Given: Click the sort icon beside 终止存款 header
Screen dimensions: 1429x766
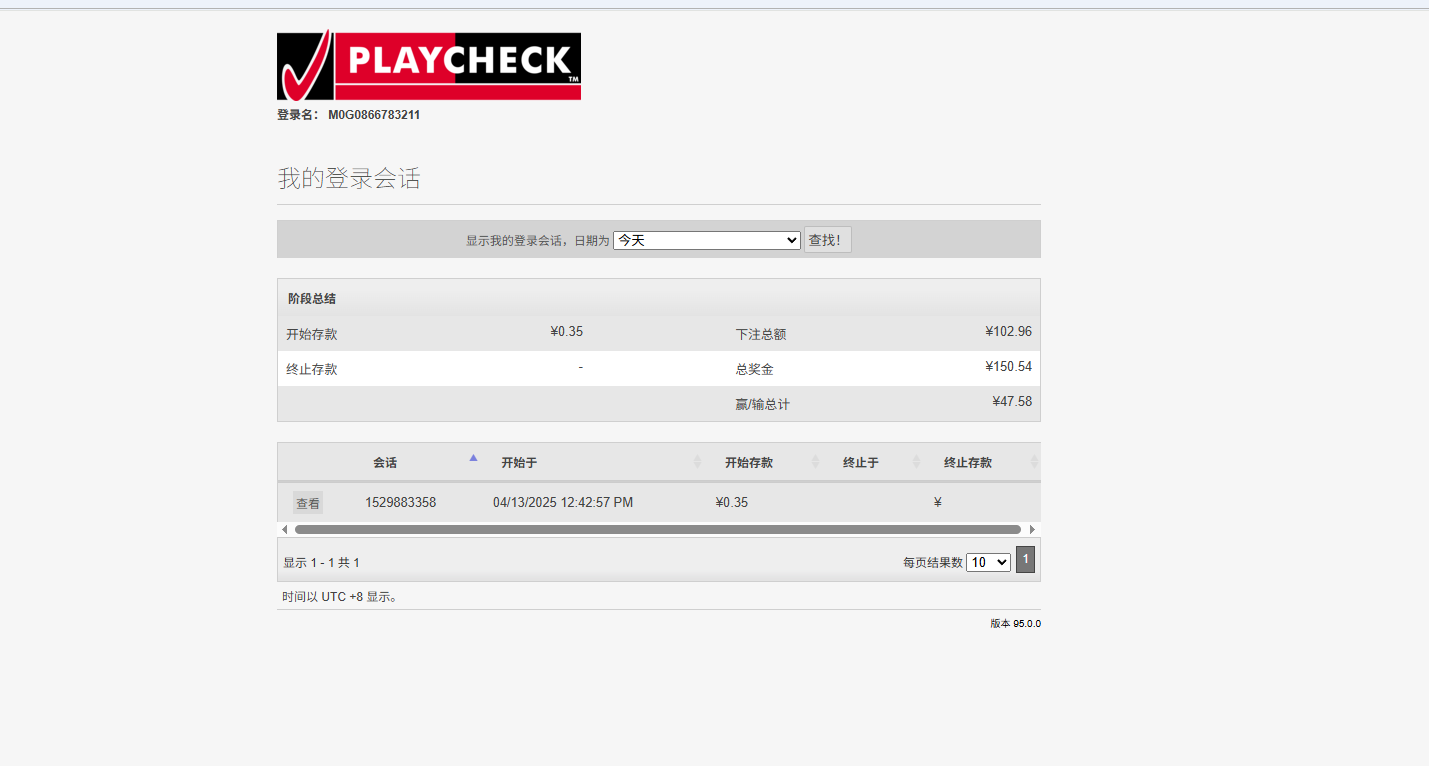Looking at the screenshot, I should coord(1033,462).
